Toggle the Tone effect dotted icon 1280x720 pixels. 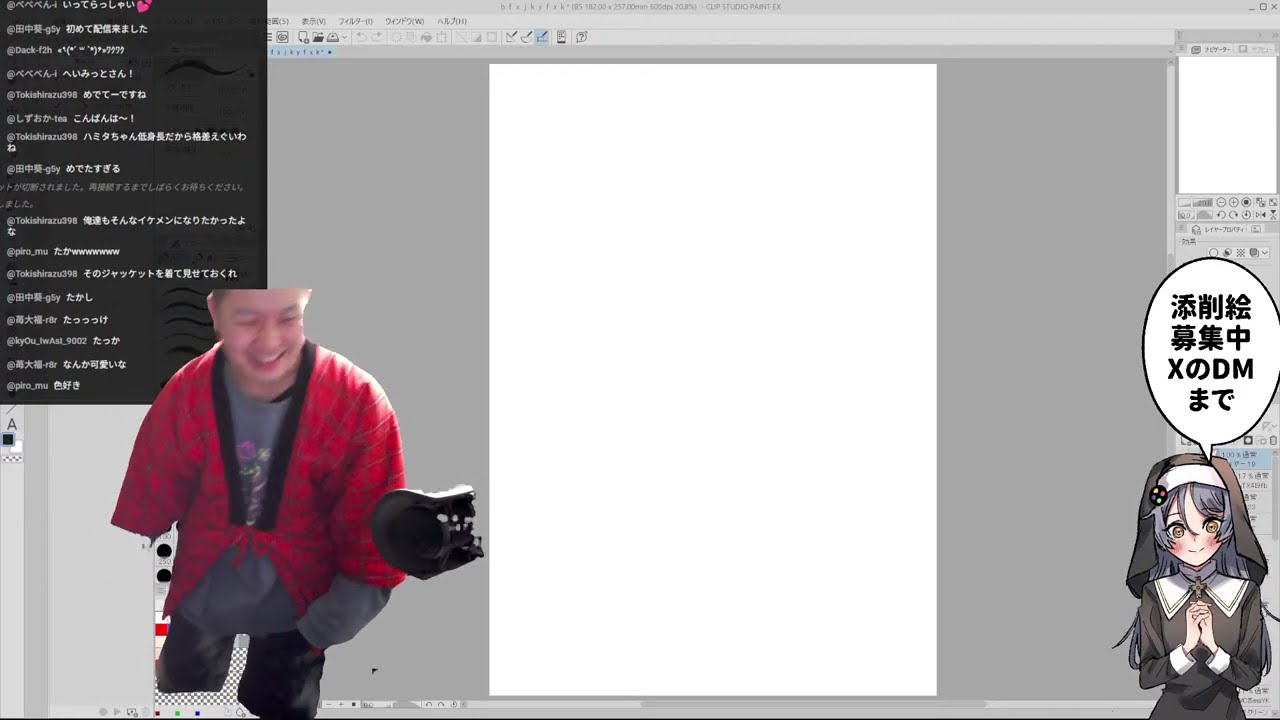coord(1241,252)
